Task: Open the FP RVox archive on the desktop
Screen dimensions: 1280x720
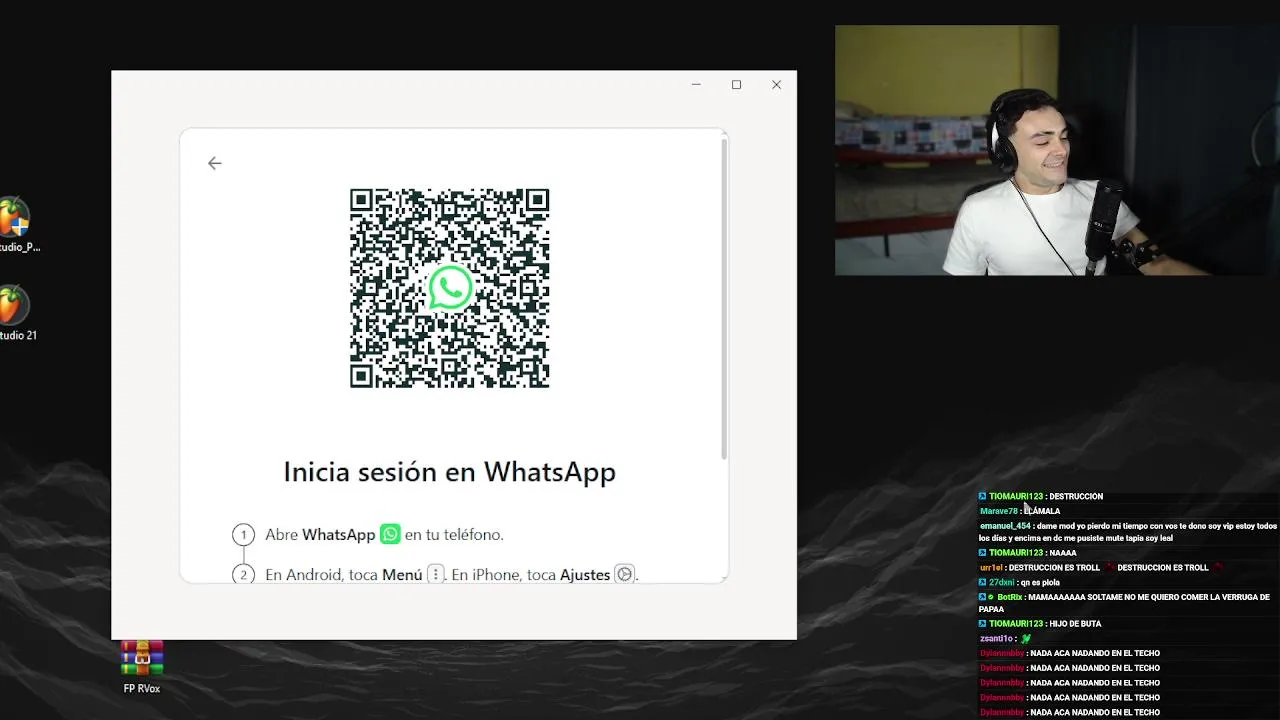Action: 142,667
